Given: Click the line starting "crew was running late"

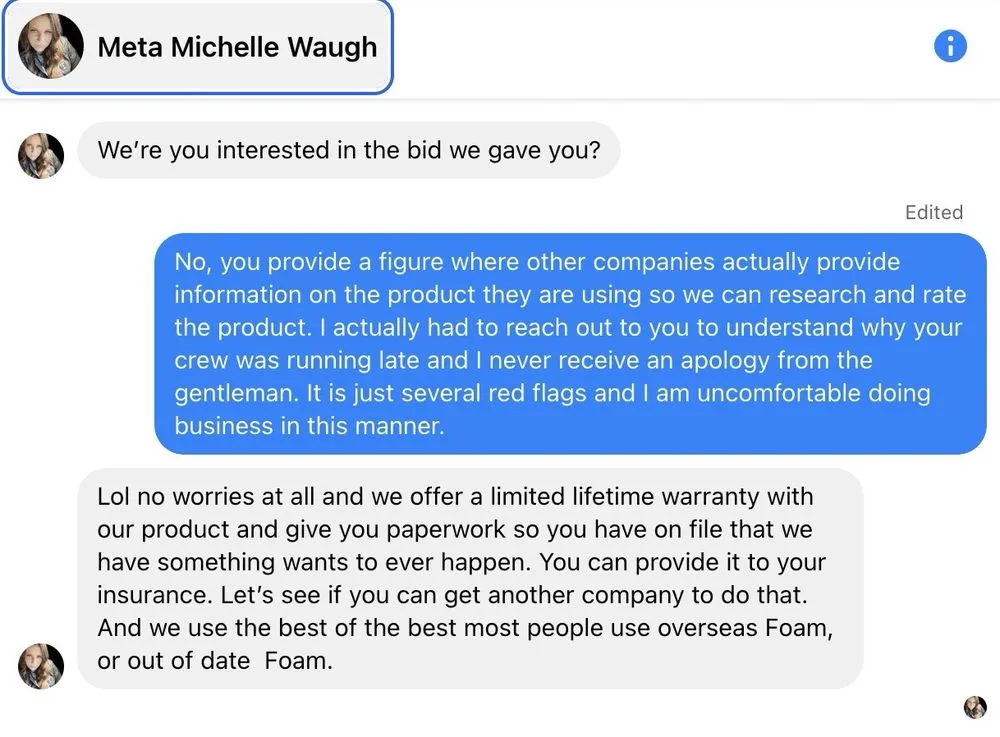Looking at the screenshot, I should pos(523,360).
